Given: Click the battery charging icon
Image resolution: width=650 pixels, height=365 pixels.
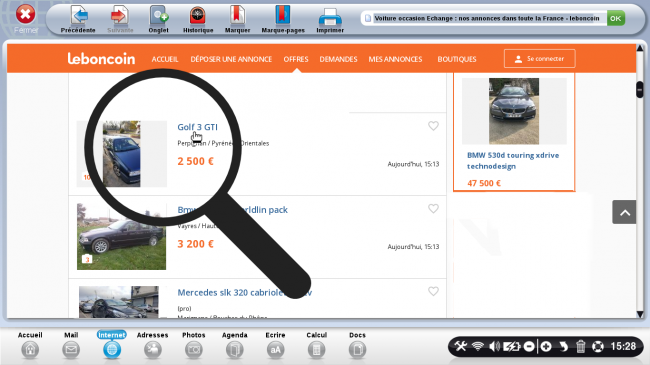Looking at the screenshot, I should coord(511,346).
